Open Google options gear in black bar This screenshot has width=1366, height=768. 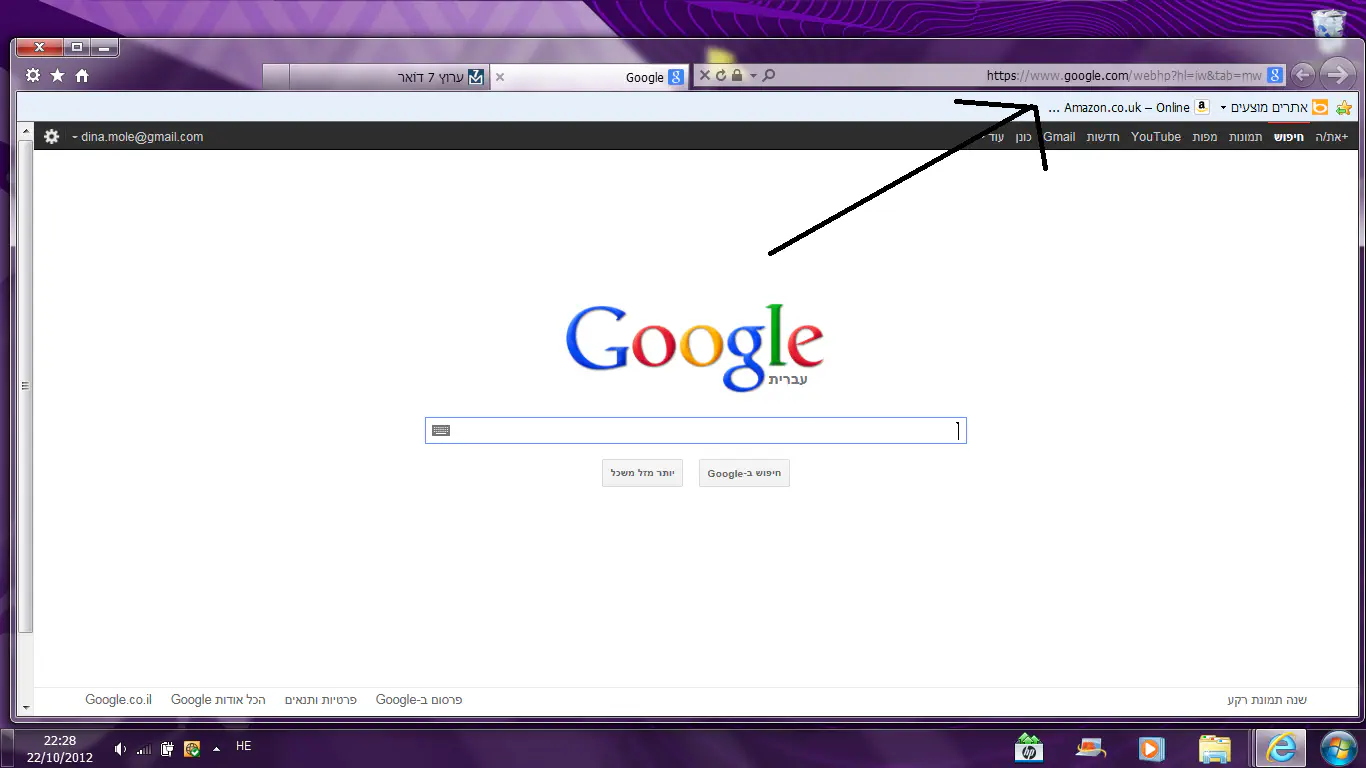click(52, 137)
